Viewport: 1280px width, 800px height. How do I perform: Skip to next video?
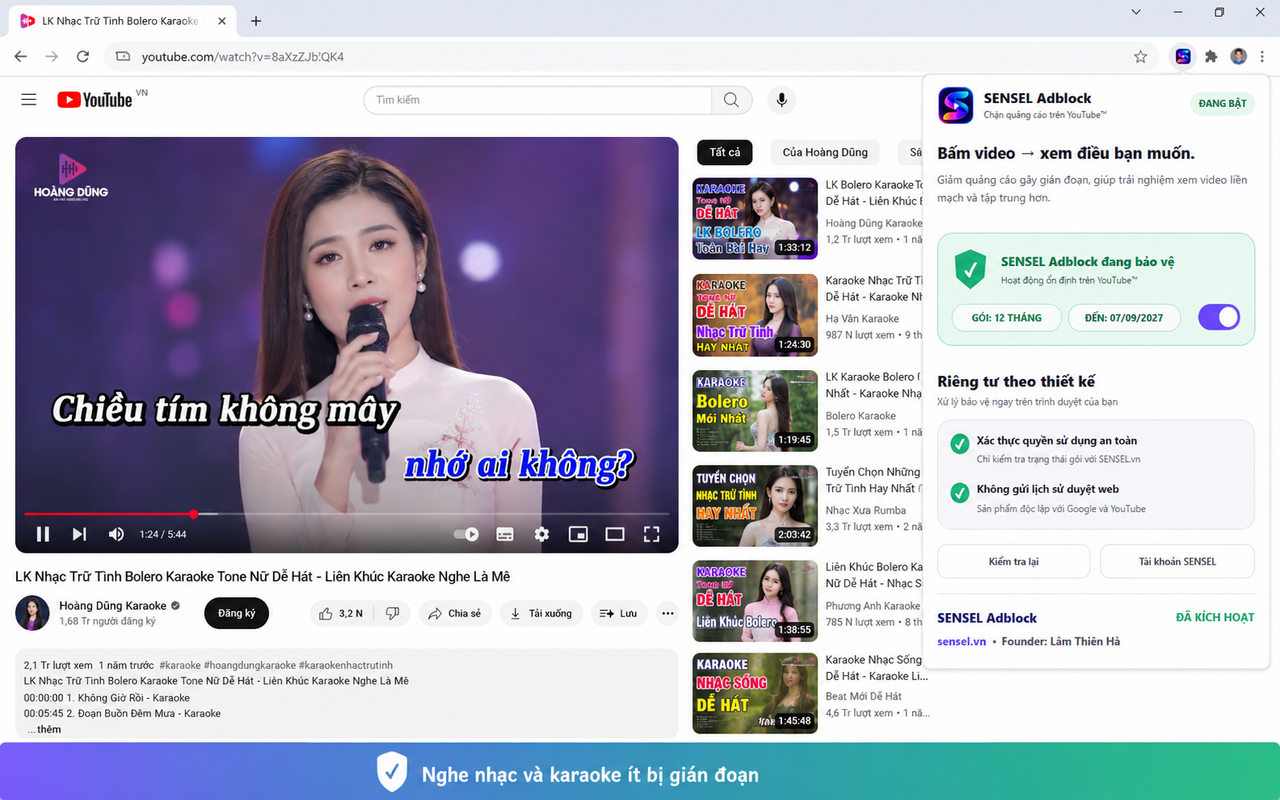(79, 534)
